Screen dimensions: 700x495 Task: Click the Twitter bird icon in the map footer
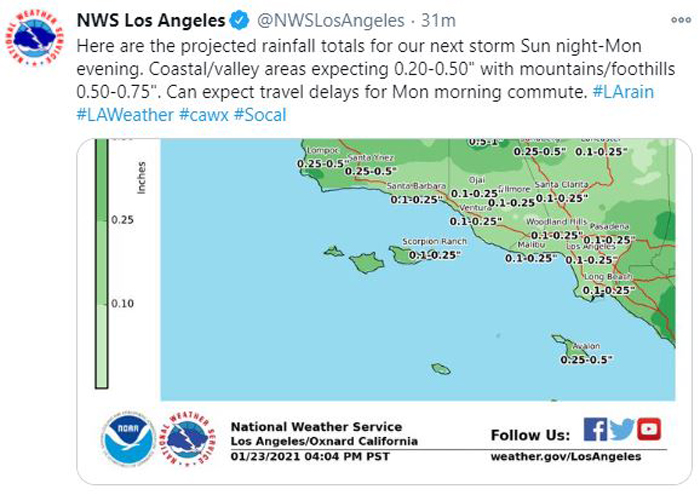[x=622, y=429]
